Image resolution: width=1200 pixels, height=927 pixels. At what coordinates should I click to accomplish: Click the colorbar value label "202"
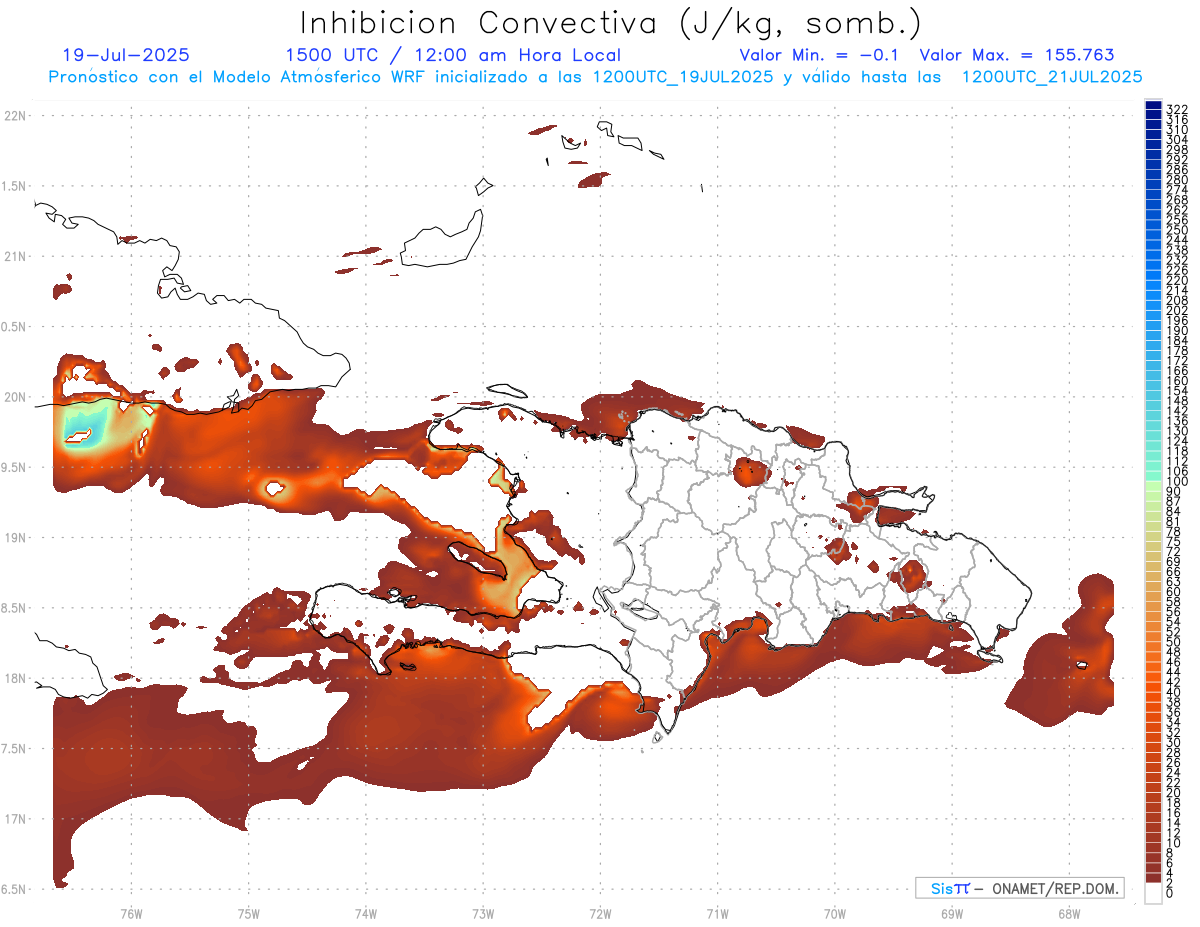pyautogui.click(x=1177, y=310)
